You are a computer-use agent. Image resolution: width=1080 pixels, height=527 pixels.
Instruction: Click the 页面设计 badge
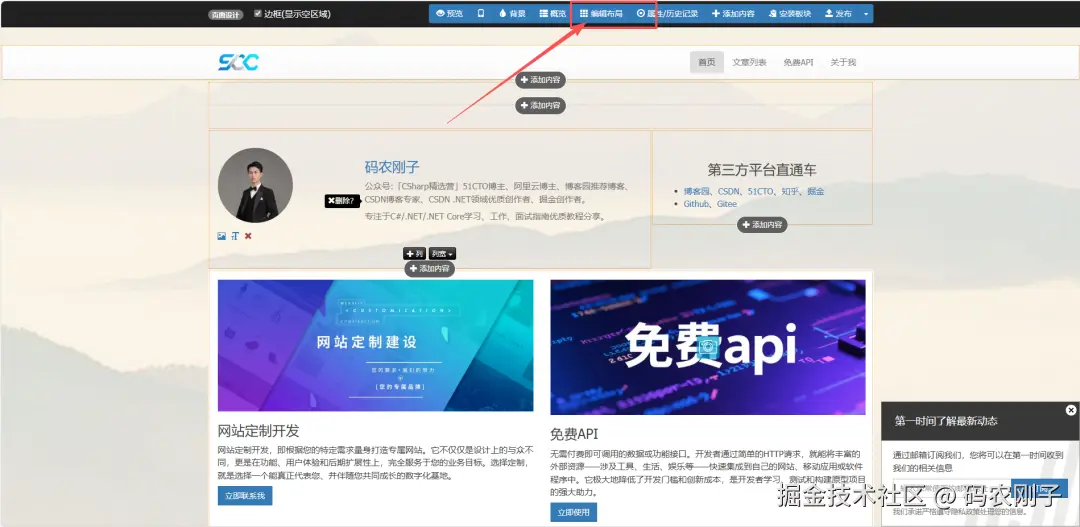coord(225,14)
